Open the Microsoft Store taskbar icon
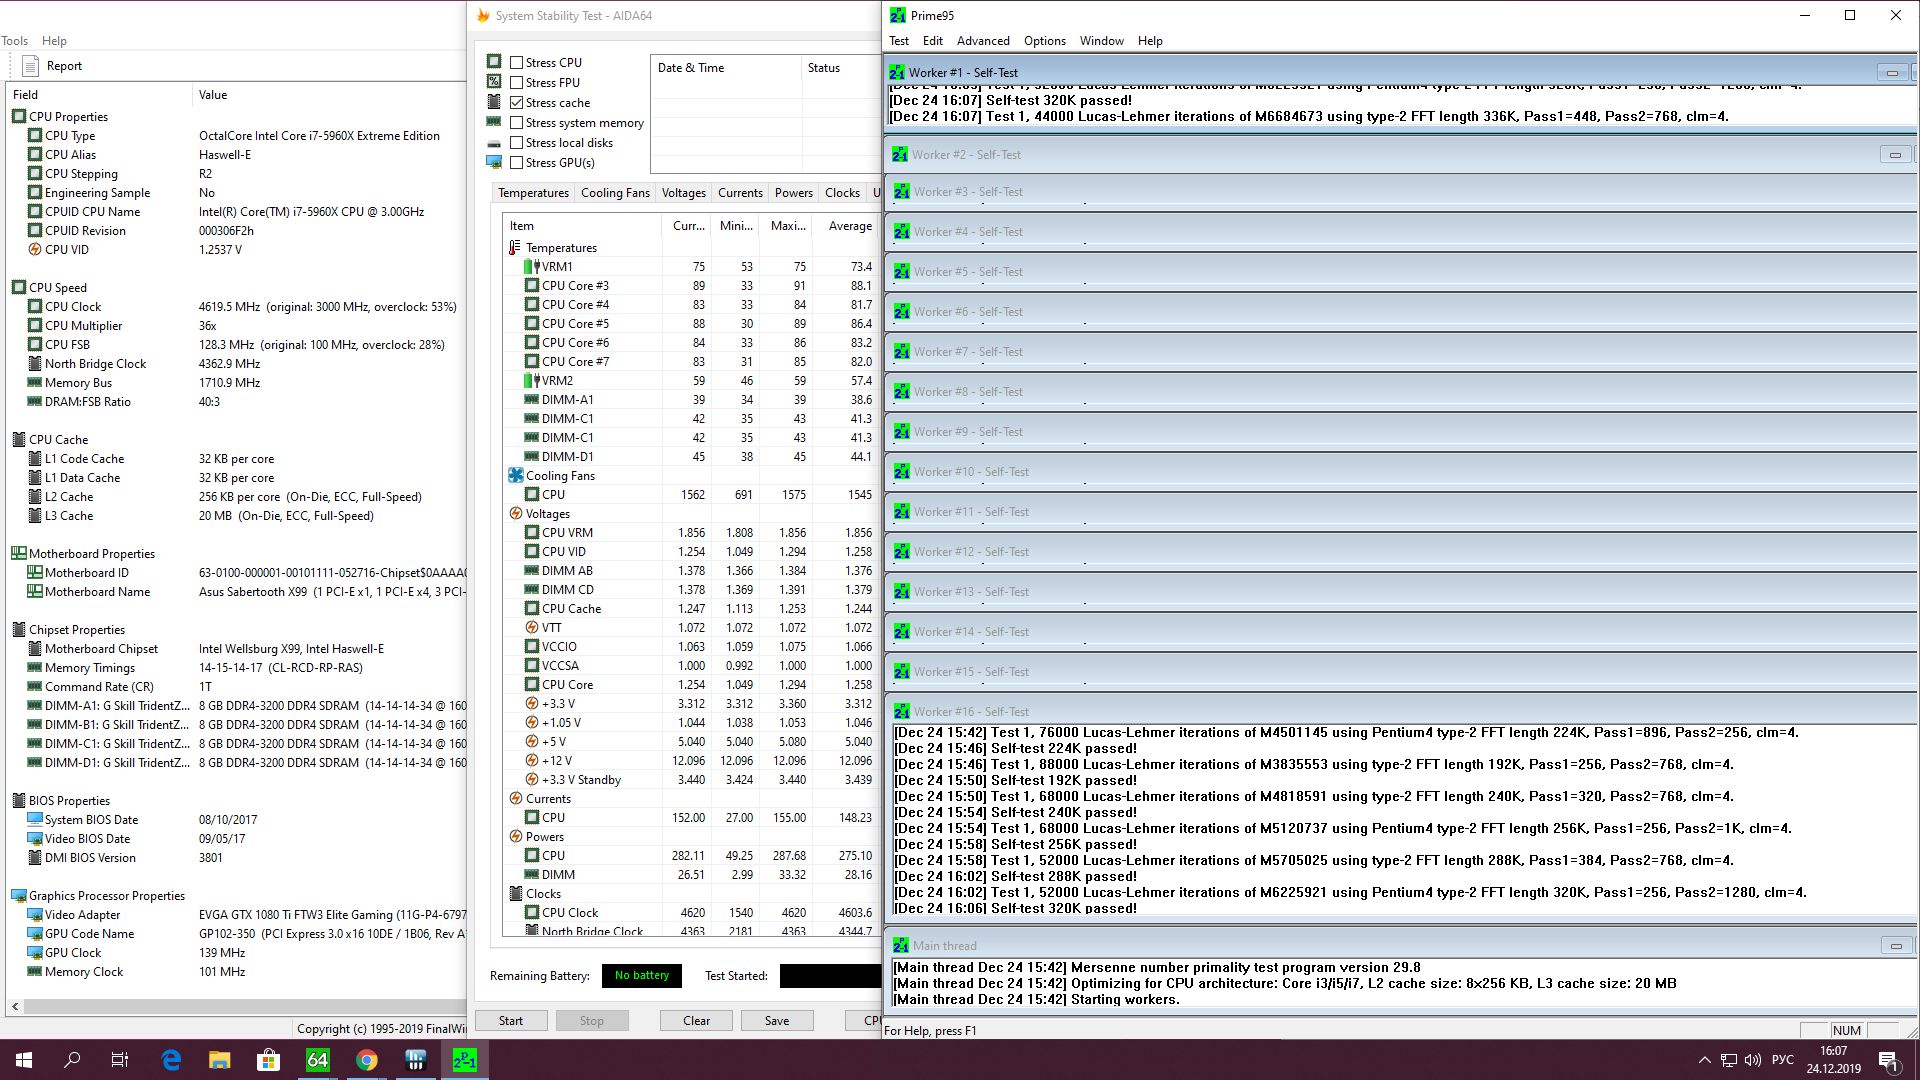Image resolution: width=1920 pixels, height=1080 pixels. click(x=268, y=1060)
